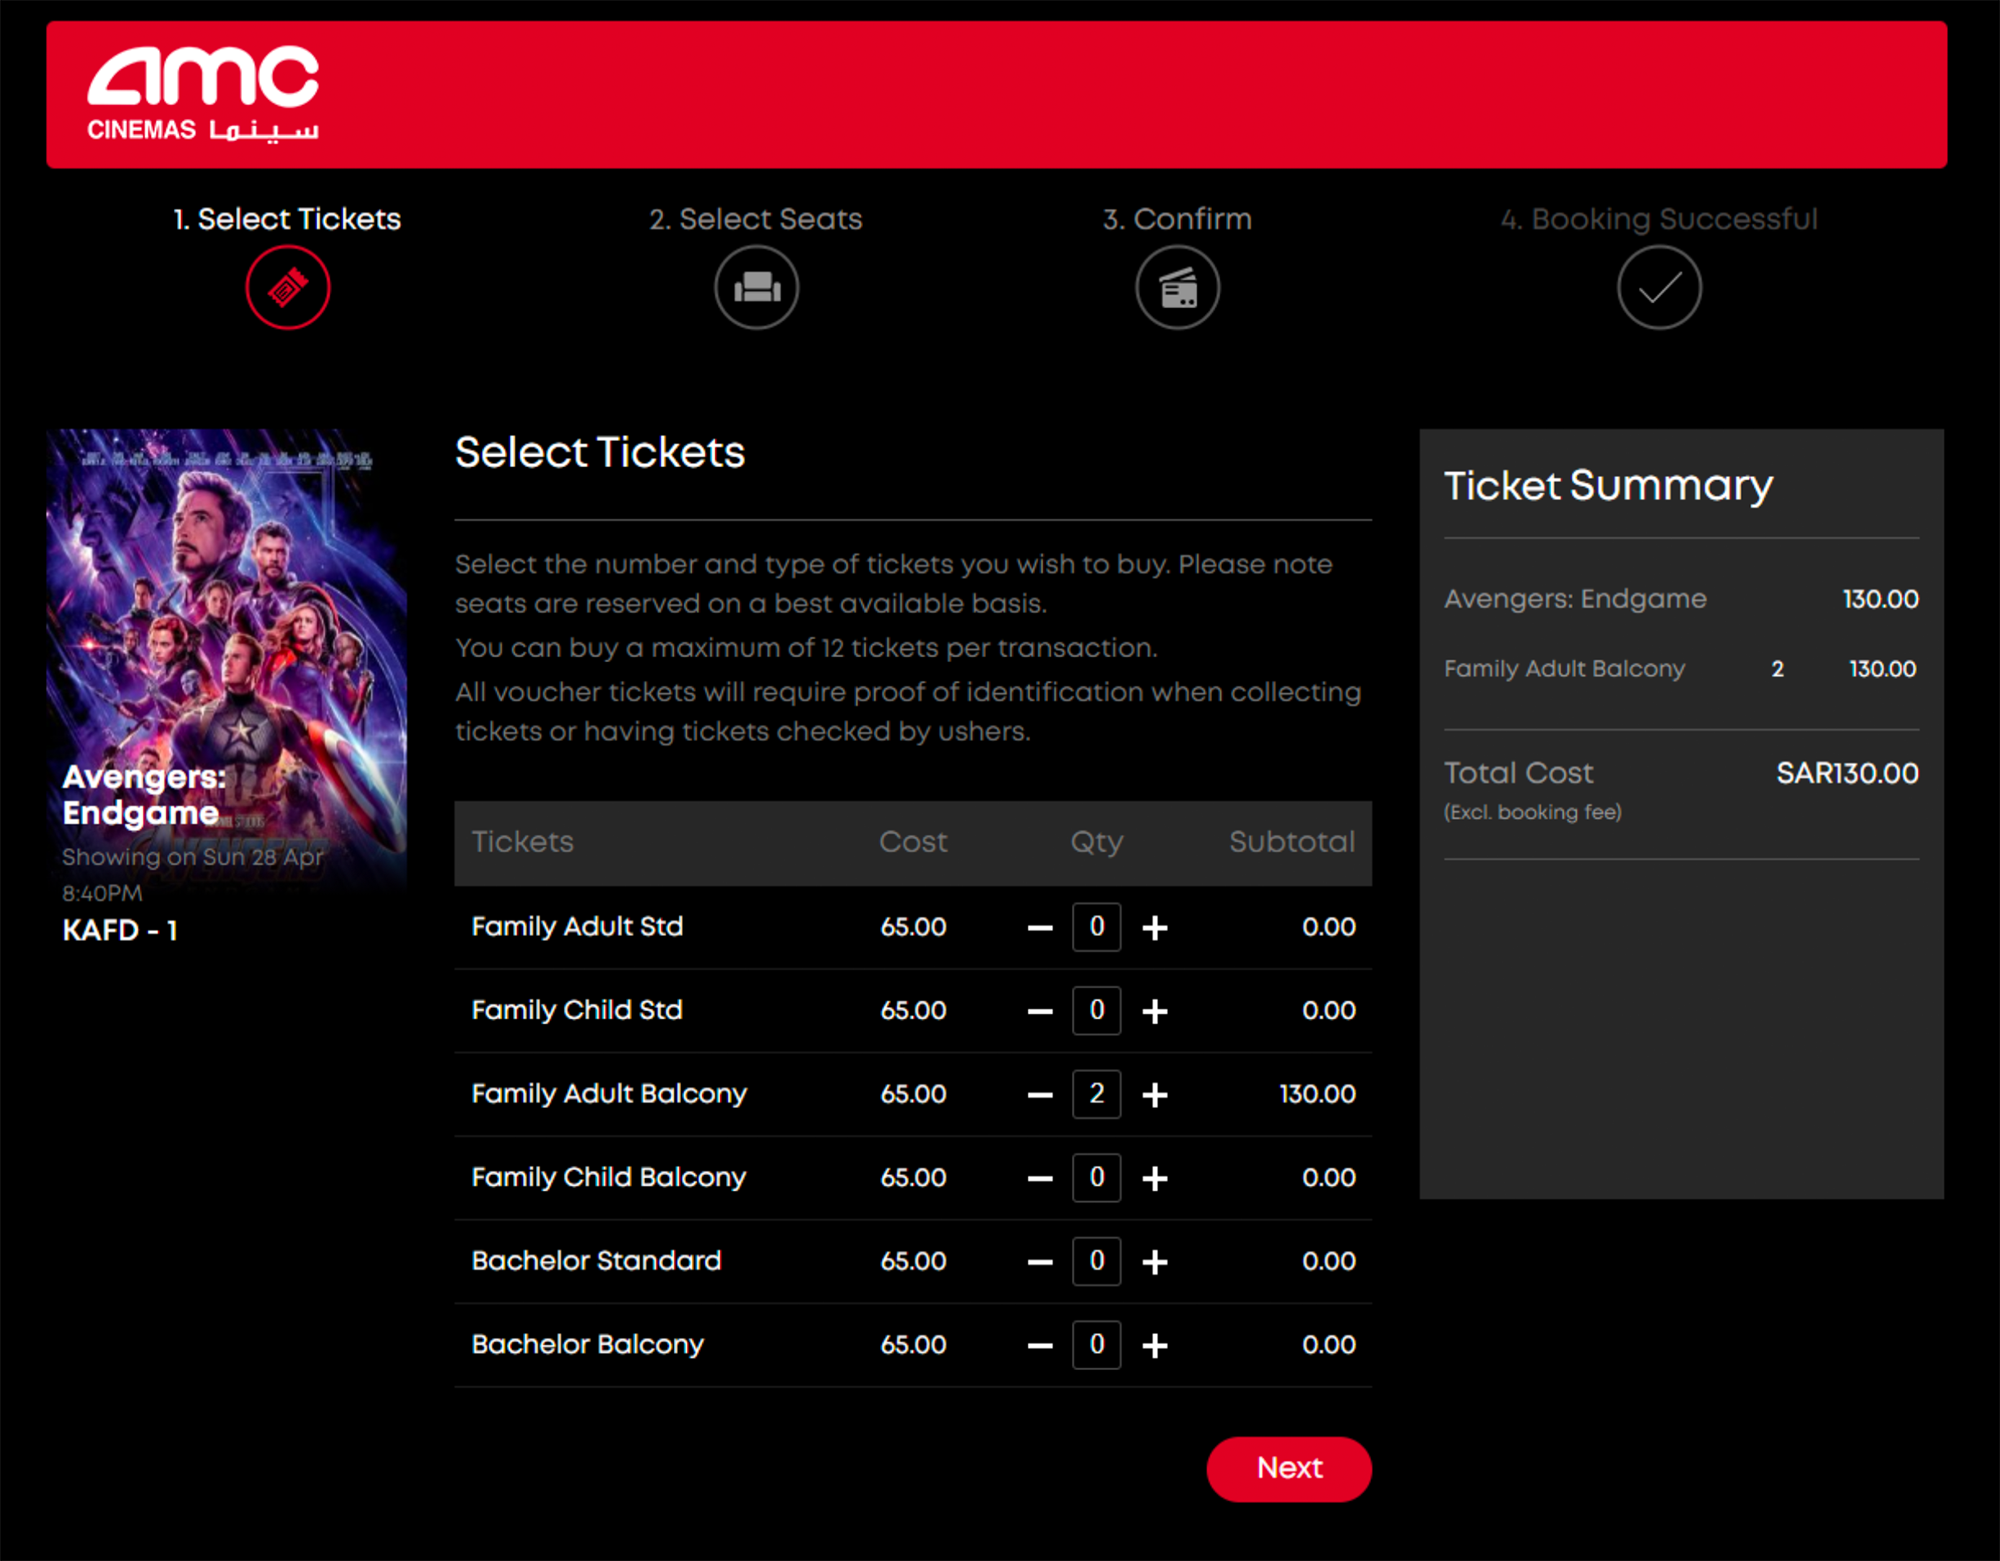This screenshot has width=2000, height=1561.
Task: Click the Family Child Std ticket name
Action: tap(577, 1010)
